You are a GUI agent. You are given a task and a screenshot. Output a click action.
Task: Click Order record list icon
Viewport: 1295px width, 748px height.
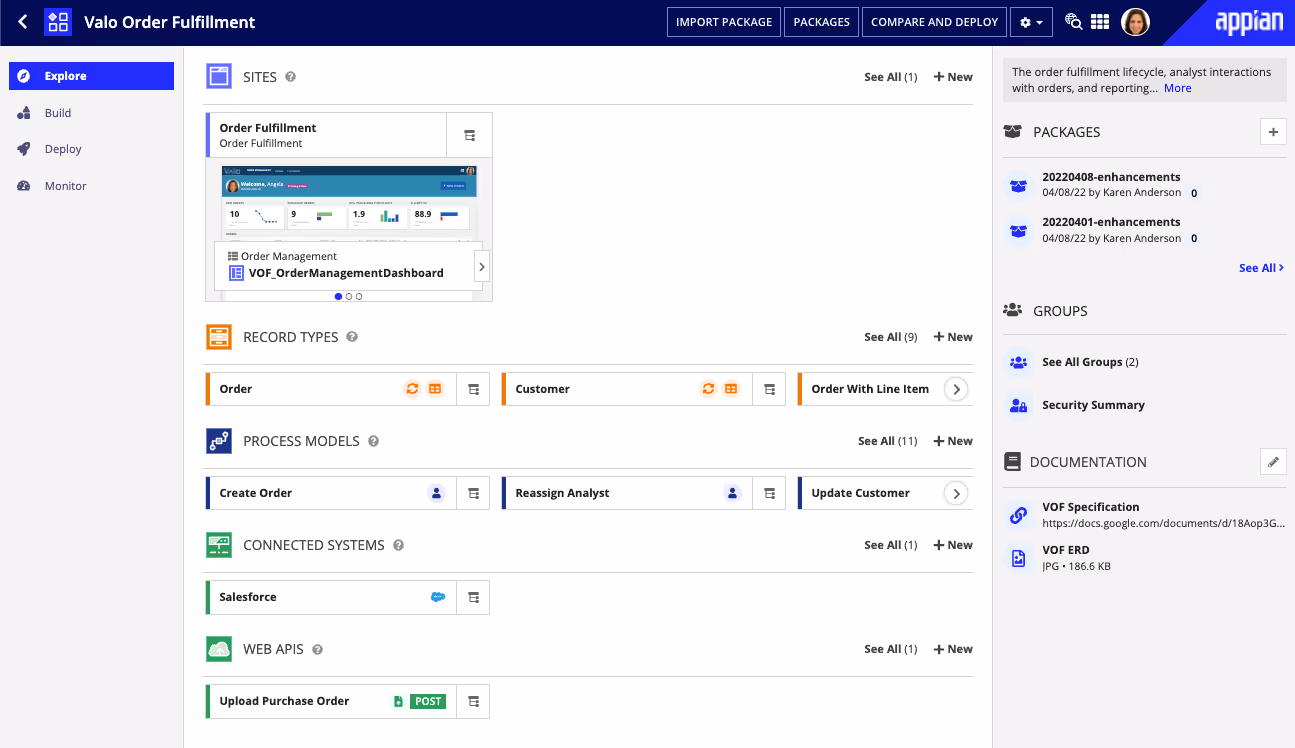pos(435,389)
